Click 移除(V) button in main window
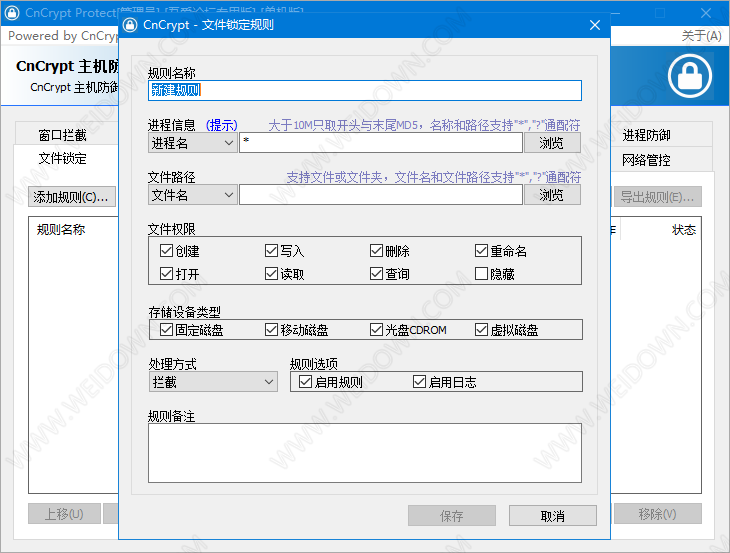Image resolution: width=730 pixels, height=553 pixels. point(657,514)
